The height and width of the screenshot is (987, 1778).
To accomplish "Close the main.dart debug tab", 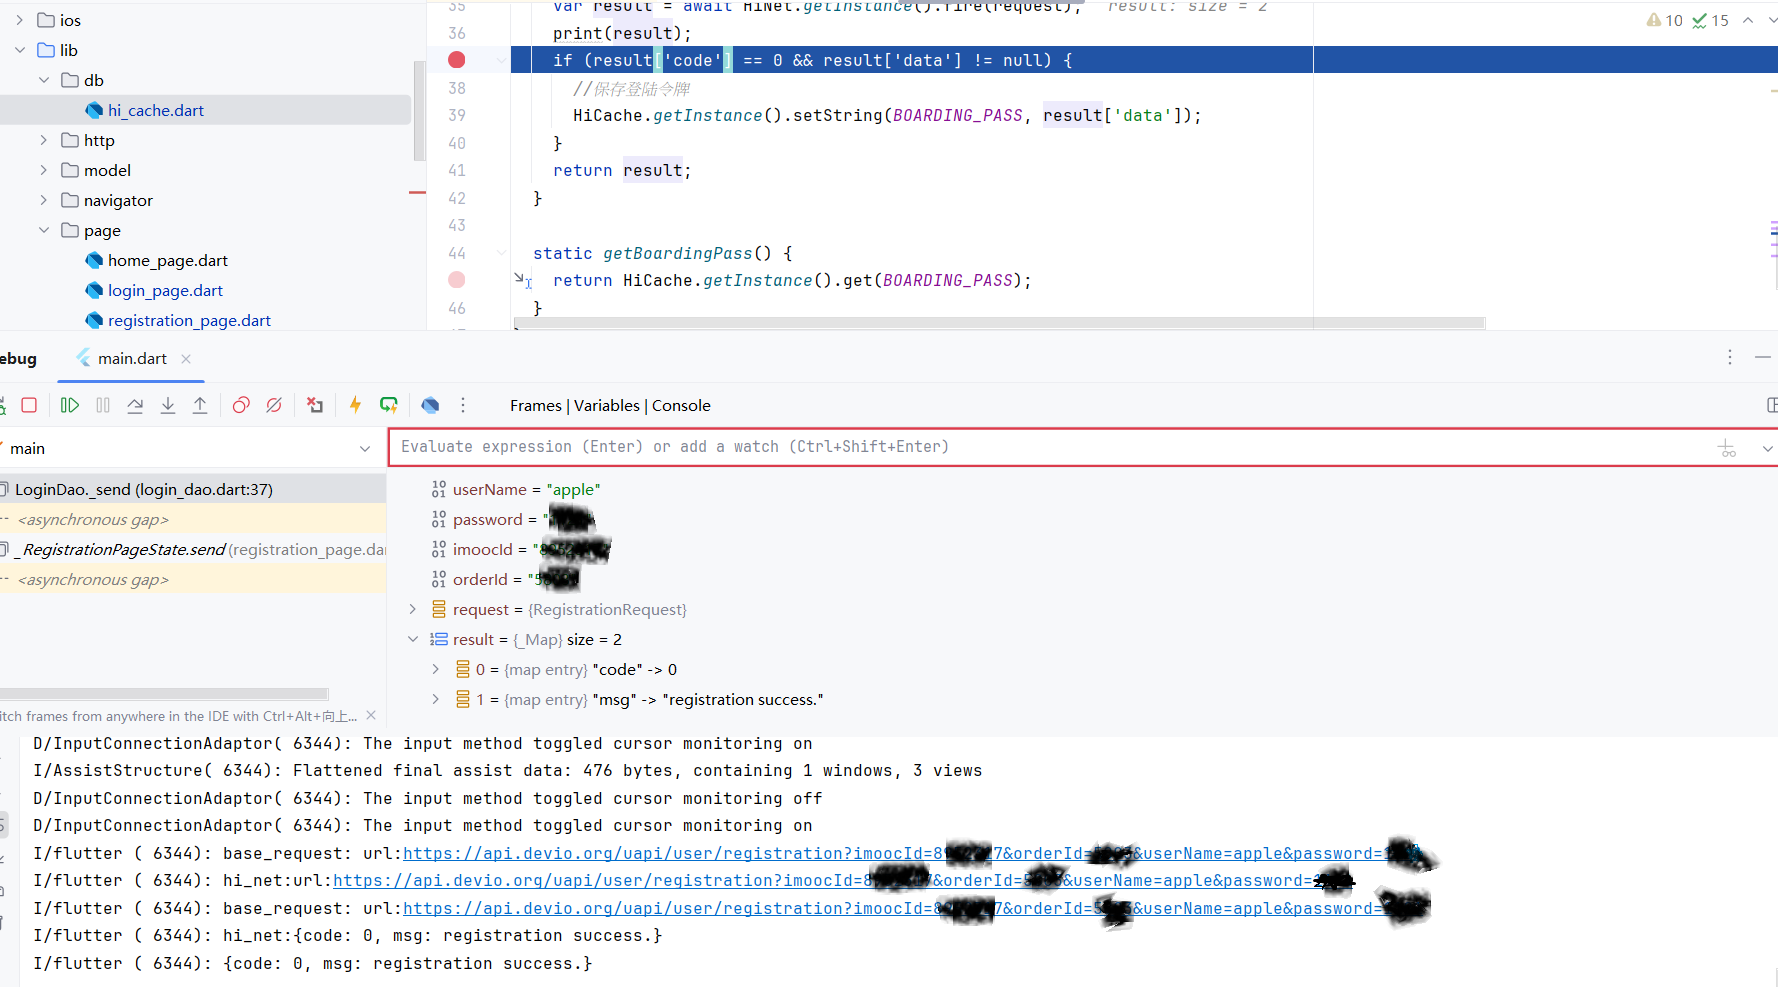I will point(186,359).
